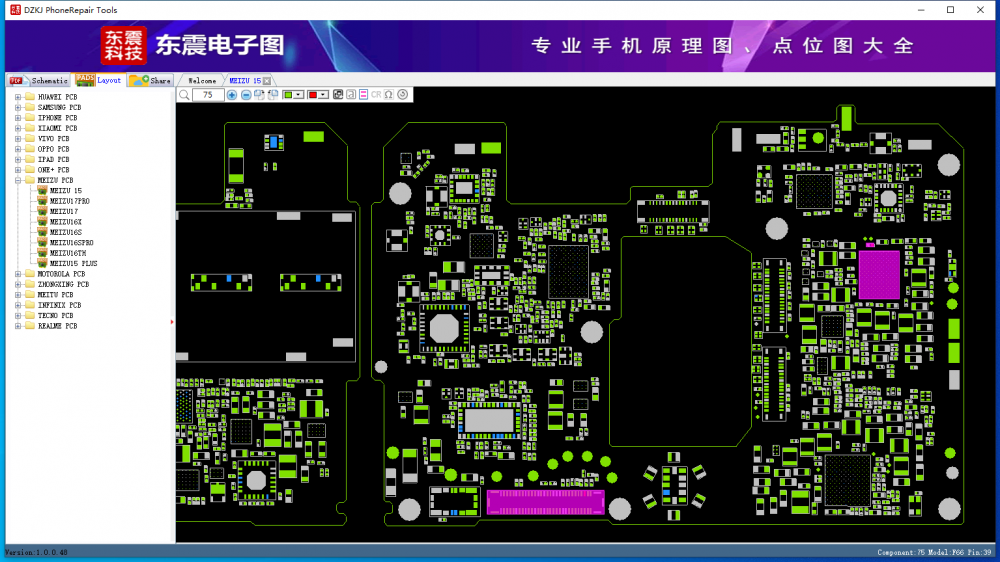Click the overlapping squares toolbar icon
This screenshot has width=1000, height=562.
pos(338,95)
